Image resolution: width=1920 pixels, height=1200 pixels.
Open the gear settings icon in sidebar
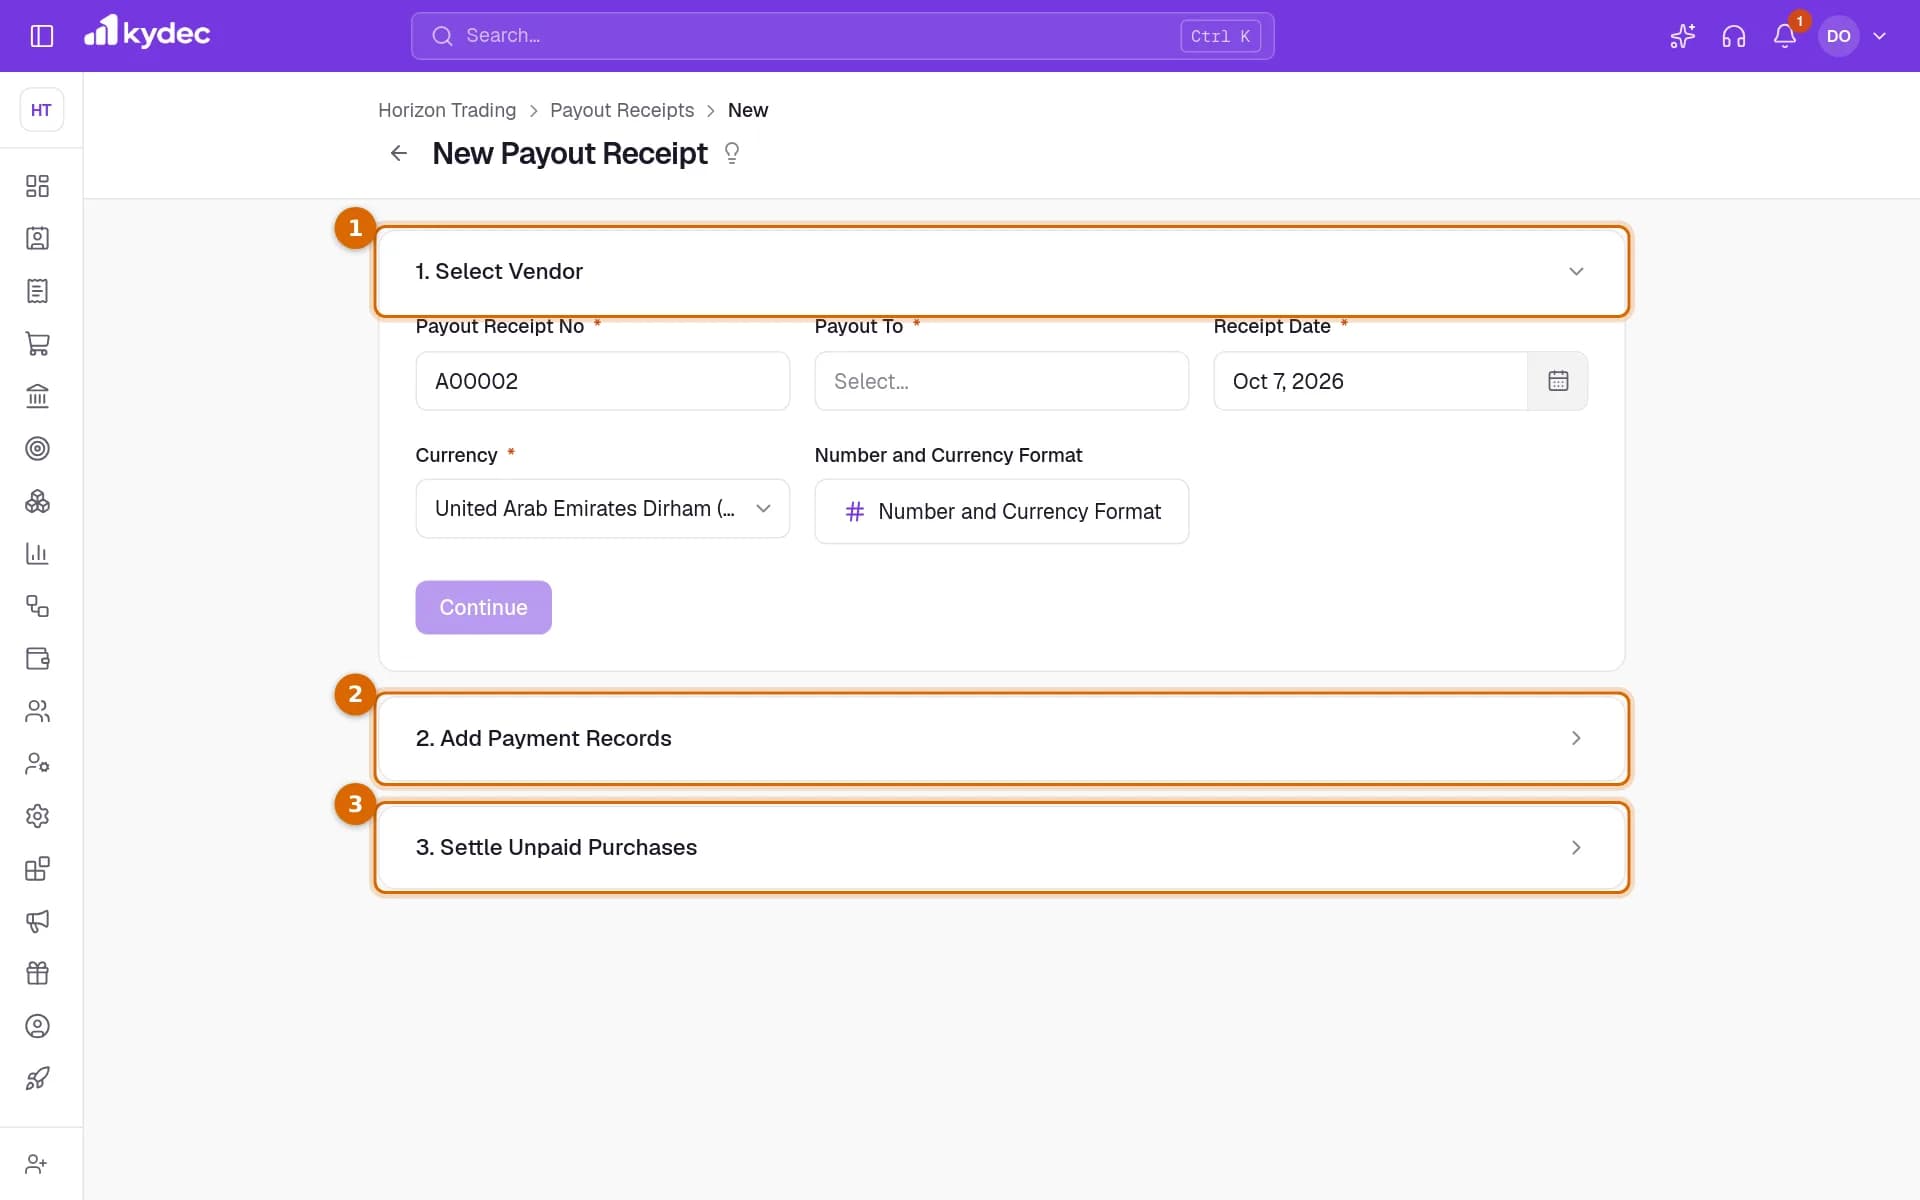37,816
